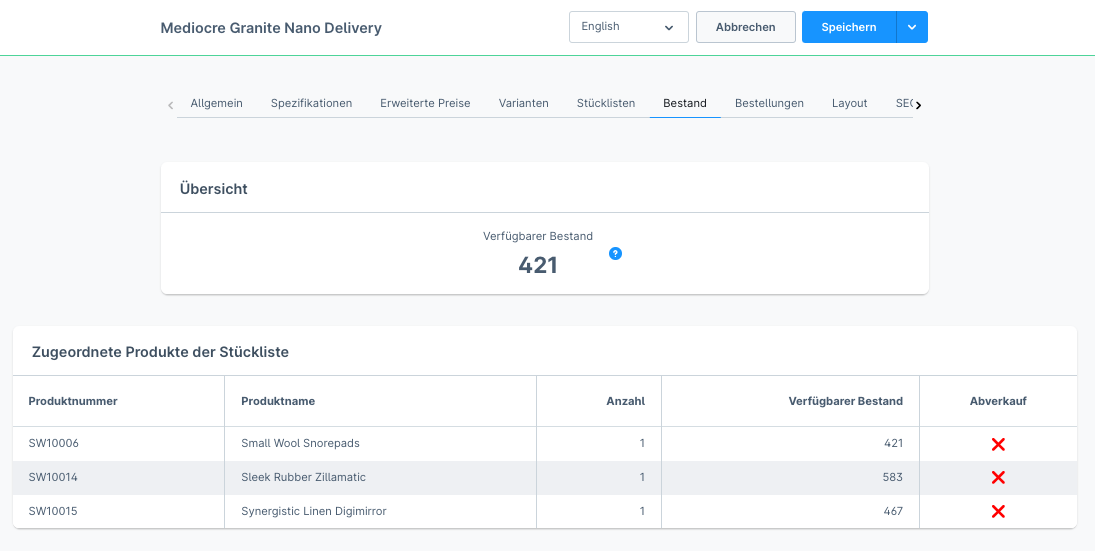This screenshot has height=551, width=1095.
Task: Expand the Speichern split-button arrow
Action: (912, 27)
